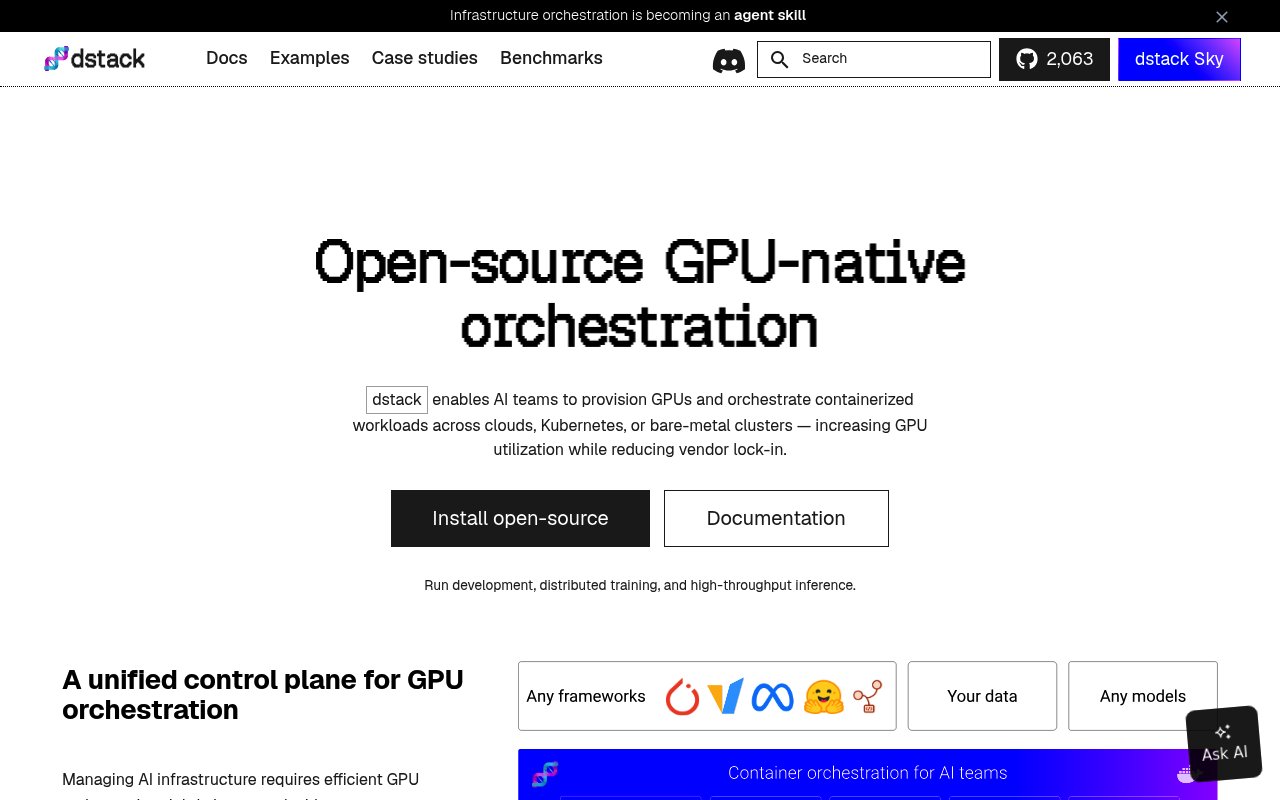The height and width of the screenshot is (800, 1280).
Task: Click the Vertex-style yellow-blue framework icon
Action: 725,696
